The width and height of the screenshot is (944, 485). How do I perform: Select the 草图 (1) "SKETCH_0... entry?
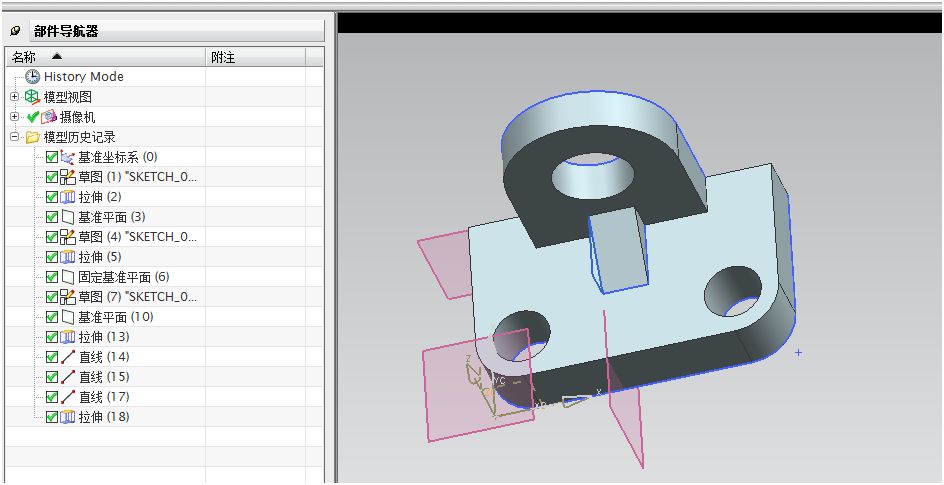(138, 178)
